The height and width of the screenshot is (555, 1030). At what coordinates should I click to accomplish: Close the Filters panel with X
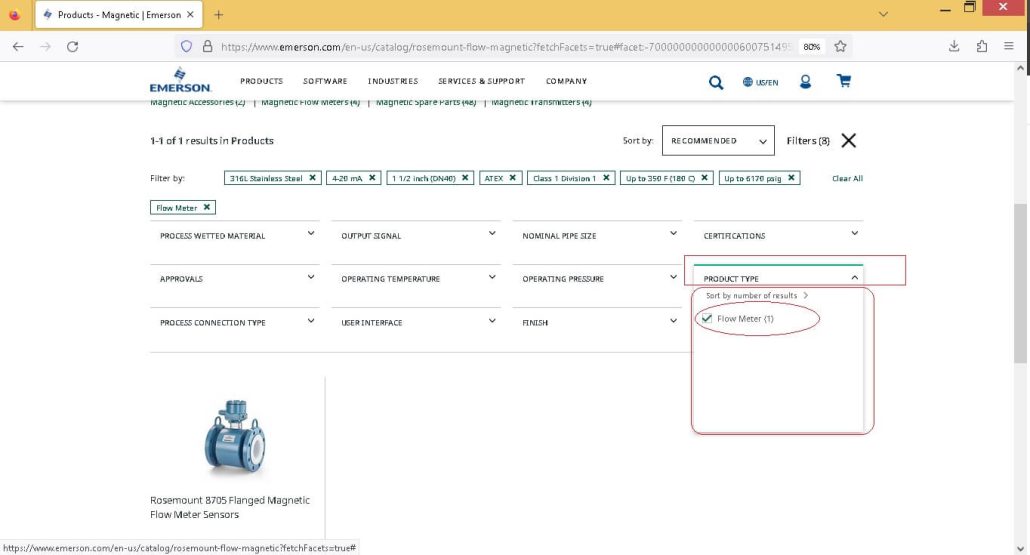tap(849, 141)
